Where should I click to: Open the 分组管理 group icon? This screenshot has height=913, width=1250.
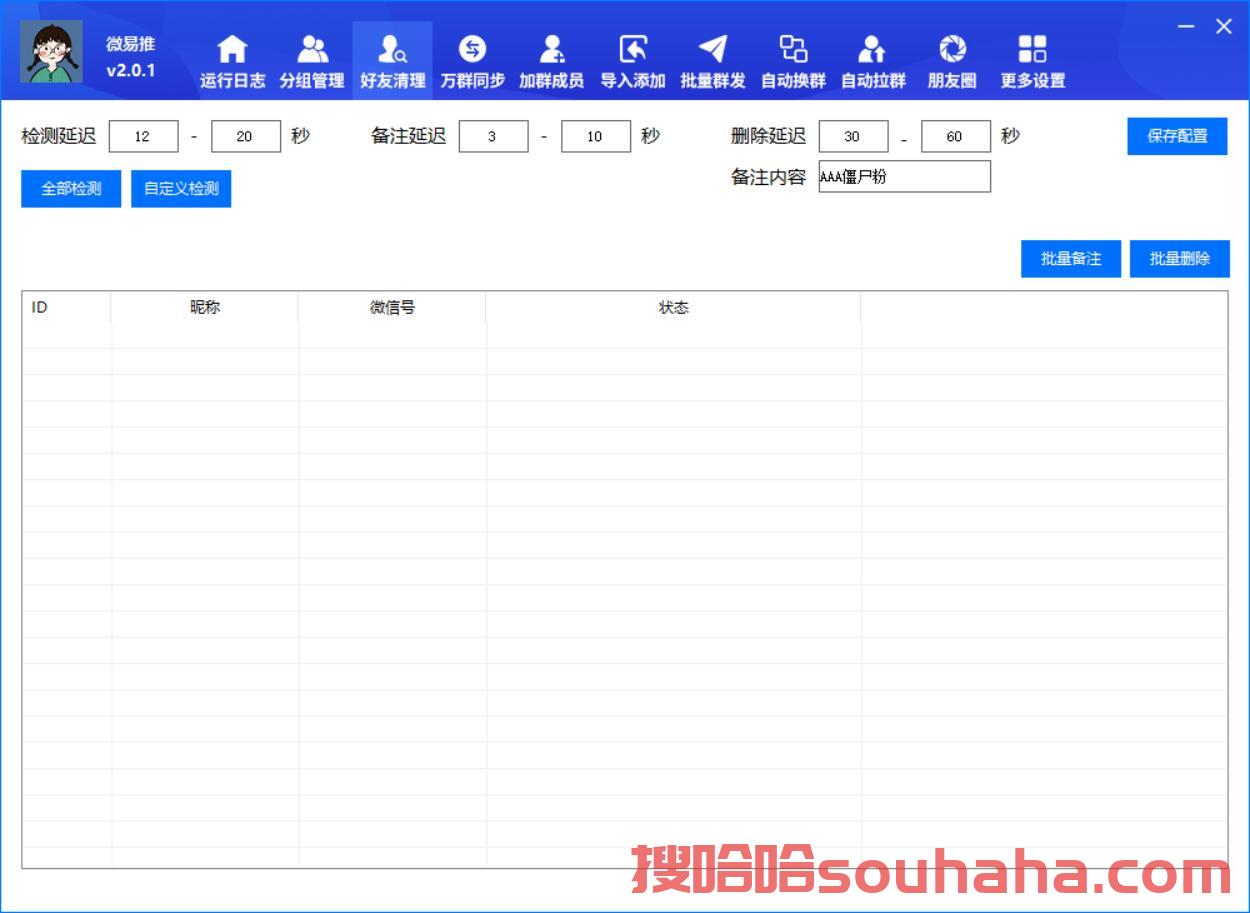(312, 50)
